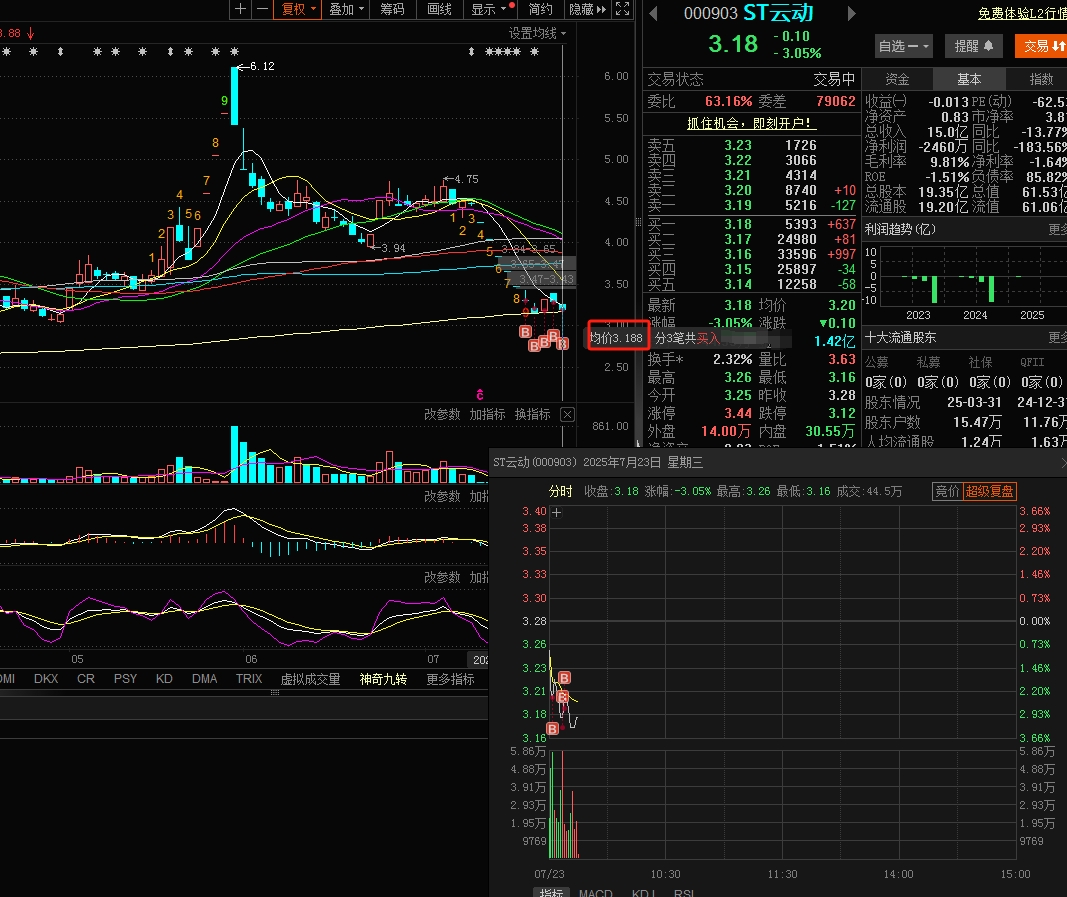Click 改参数 on the volume indicator panel
The height and width of the screenshot is (897, 1067).
point(442,414)
